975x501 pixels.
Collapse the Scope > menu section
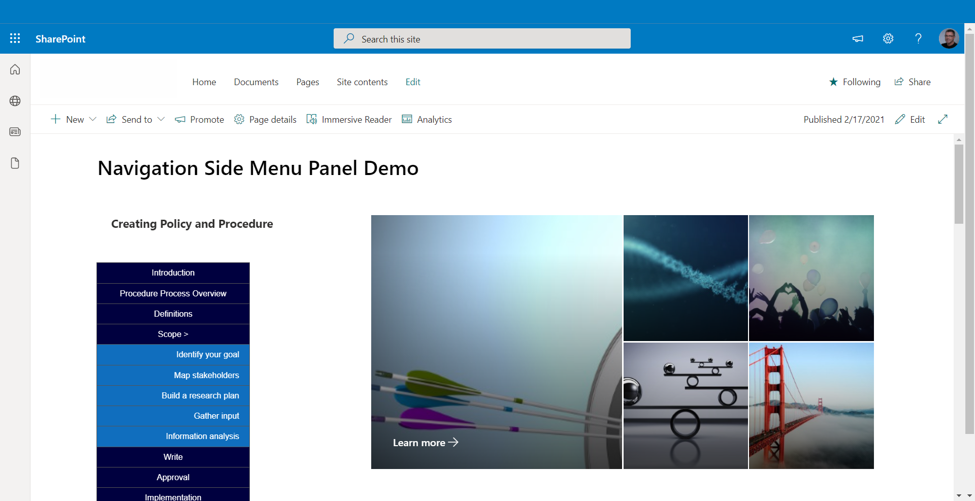(173, 334)
